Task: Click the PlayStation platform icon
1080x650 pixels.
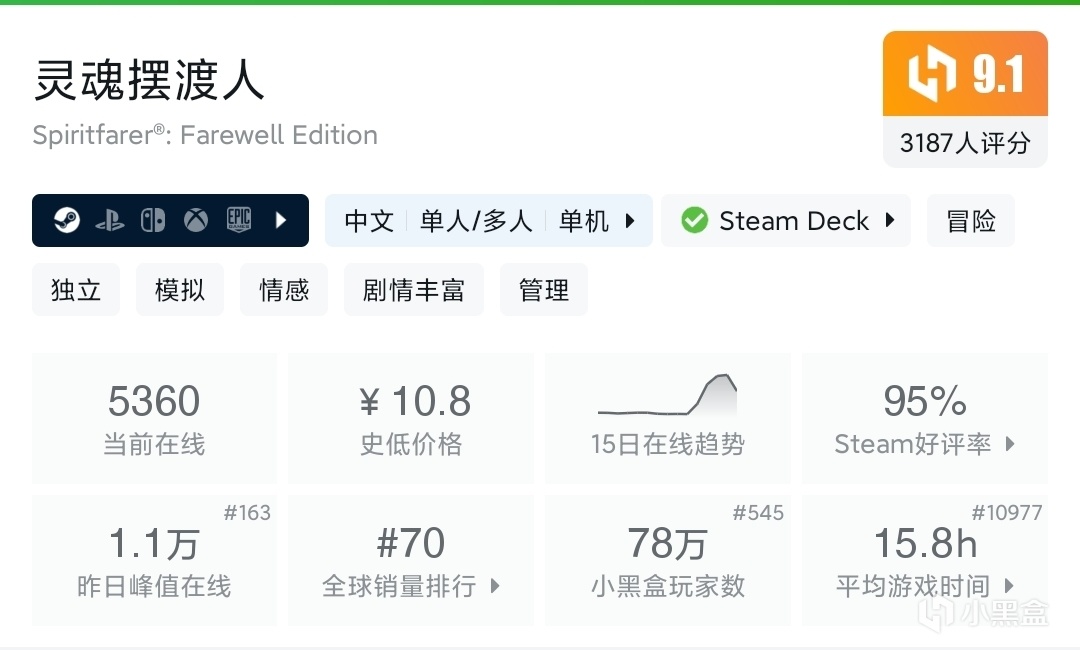Action: tap(110, 220)
